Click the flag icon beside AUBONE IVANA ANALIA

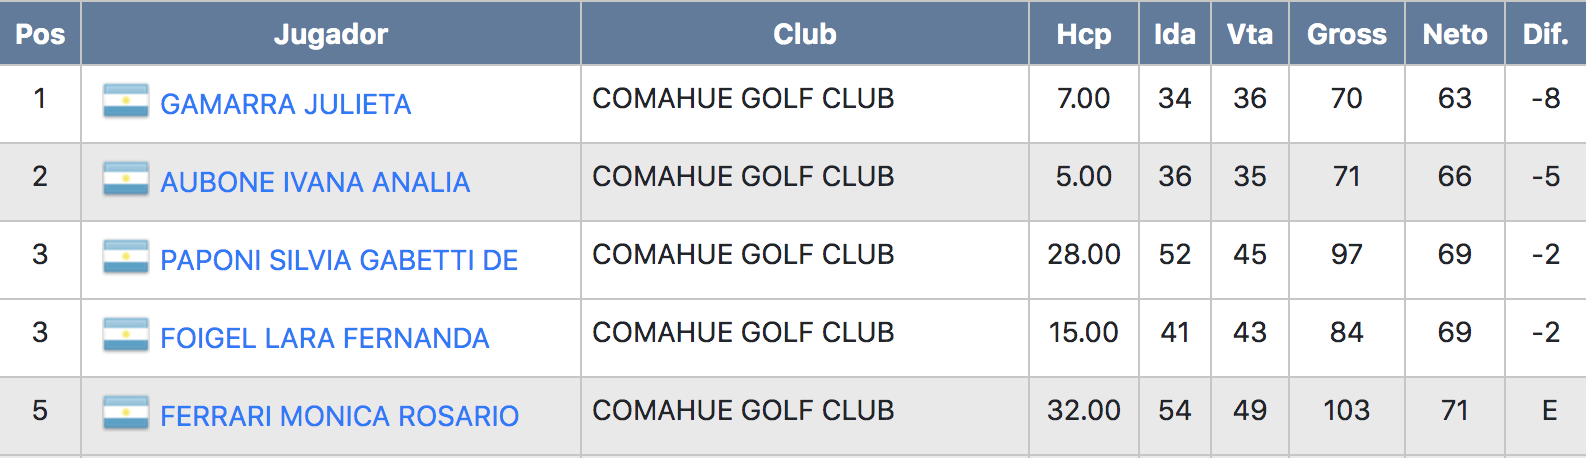click(x=126, y=179)
